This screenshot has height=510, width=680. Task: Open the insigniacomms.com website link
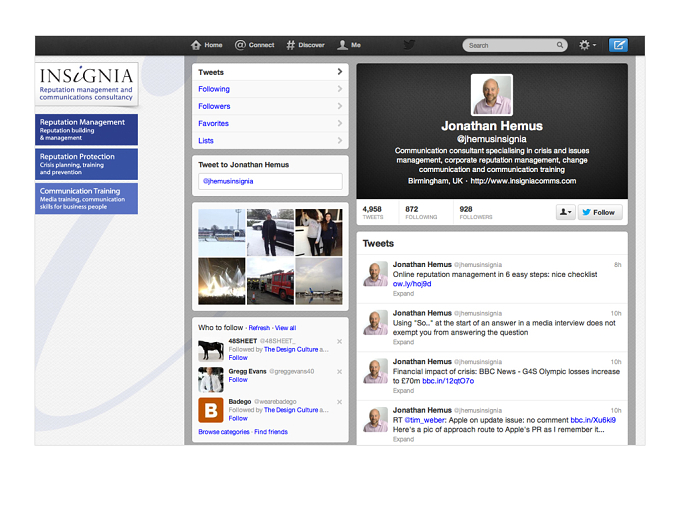pyautogui.click(x=523, y=181)
